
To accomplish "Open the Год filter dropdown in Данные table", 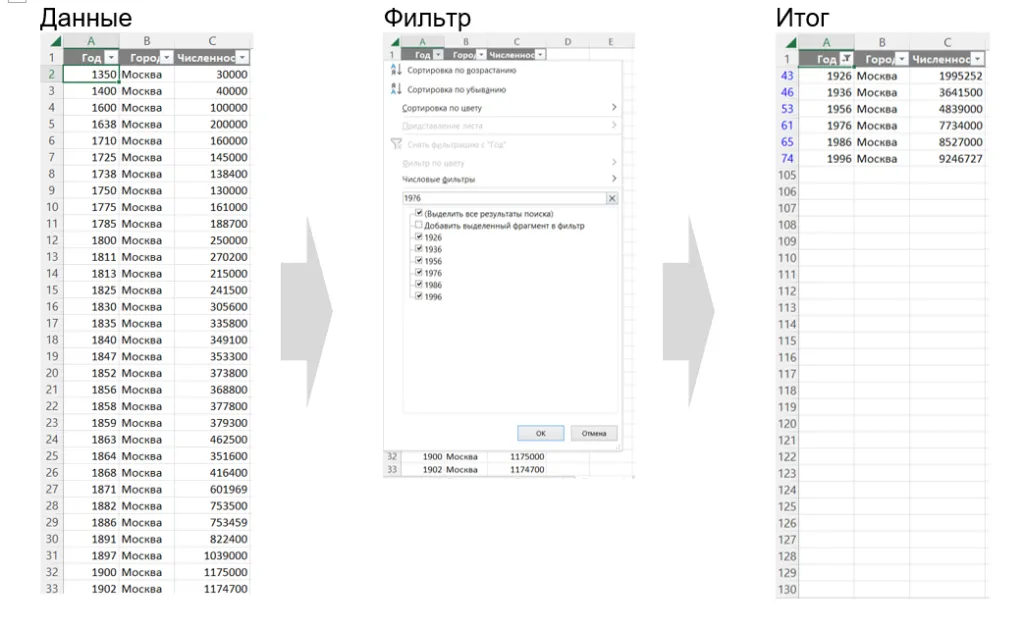I will tap(111, 57).
